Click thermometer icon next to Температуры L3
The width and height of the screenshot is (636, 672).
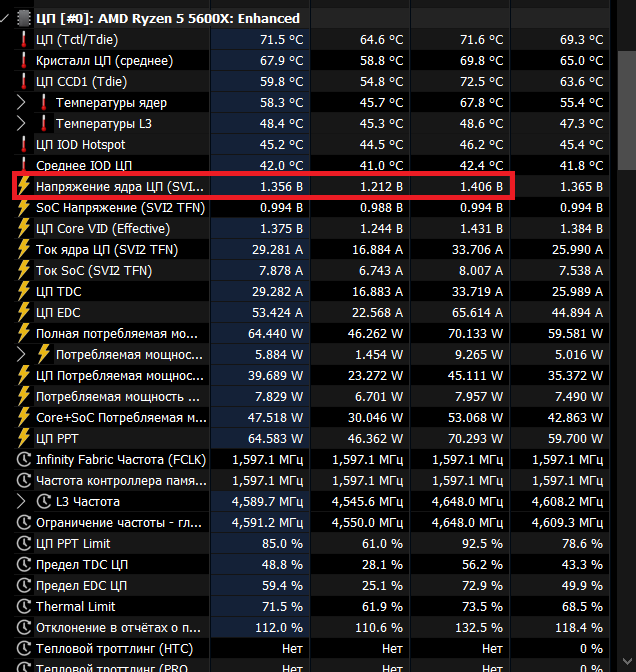(43, 123)
